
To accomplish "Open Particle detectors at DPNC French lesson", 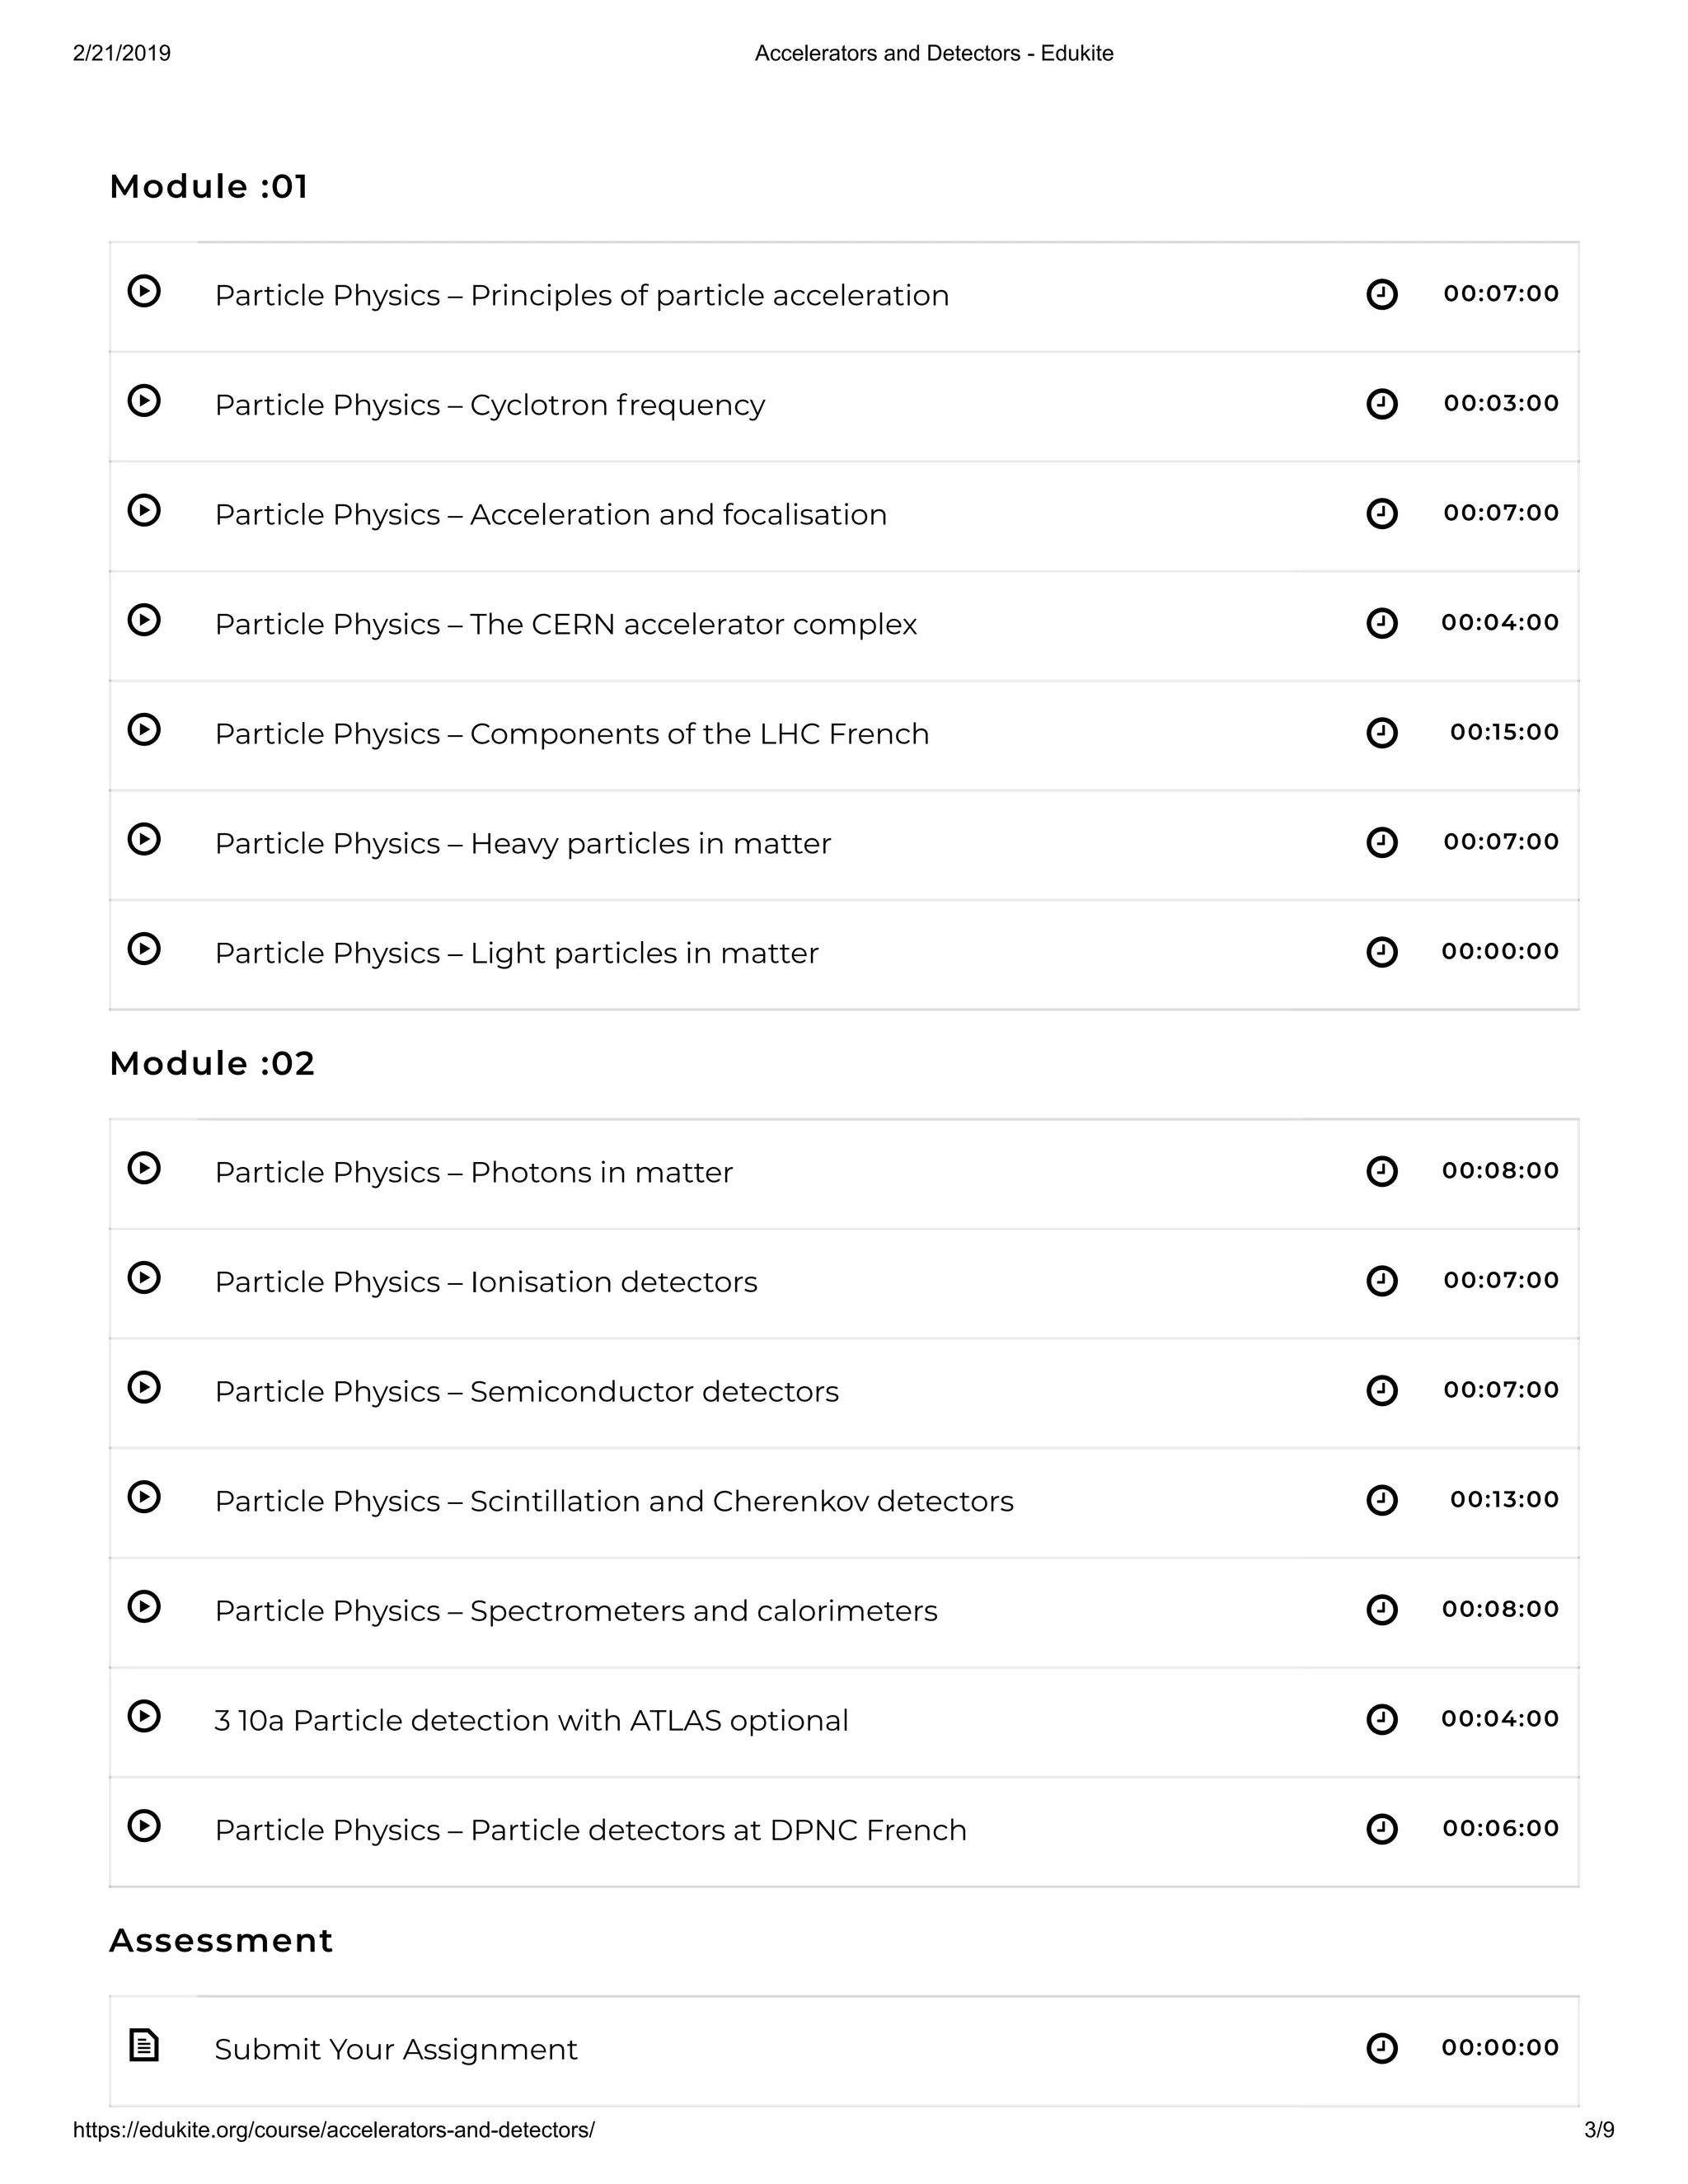I will click(x=591, y=1830).
